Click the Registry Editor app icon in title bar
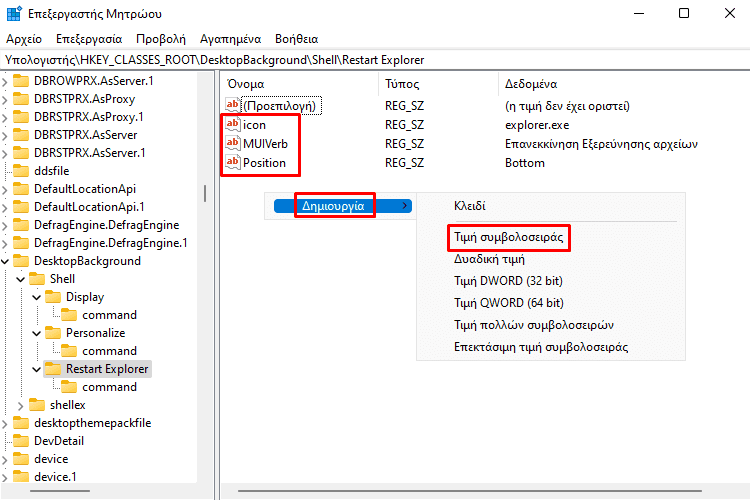Screen dimensions: 750x500 14,13
